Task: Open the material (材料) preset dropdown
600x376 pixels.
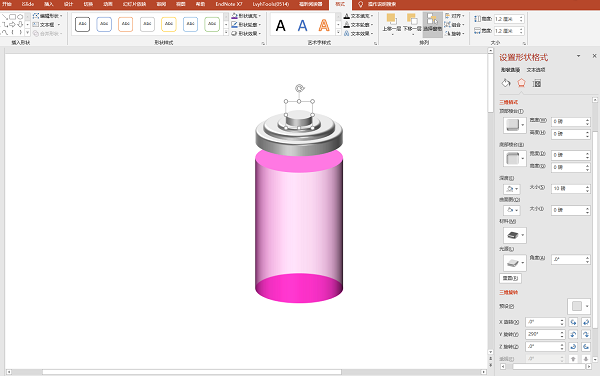Action: [515, 235]
